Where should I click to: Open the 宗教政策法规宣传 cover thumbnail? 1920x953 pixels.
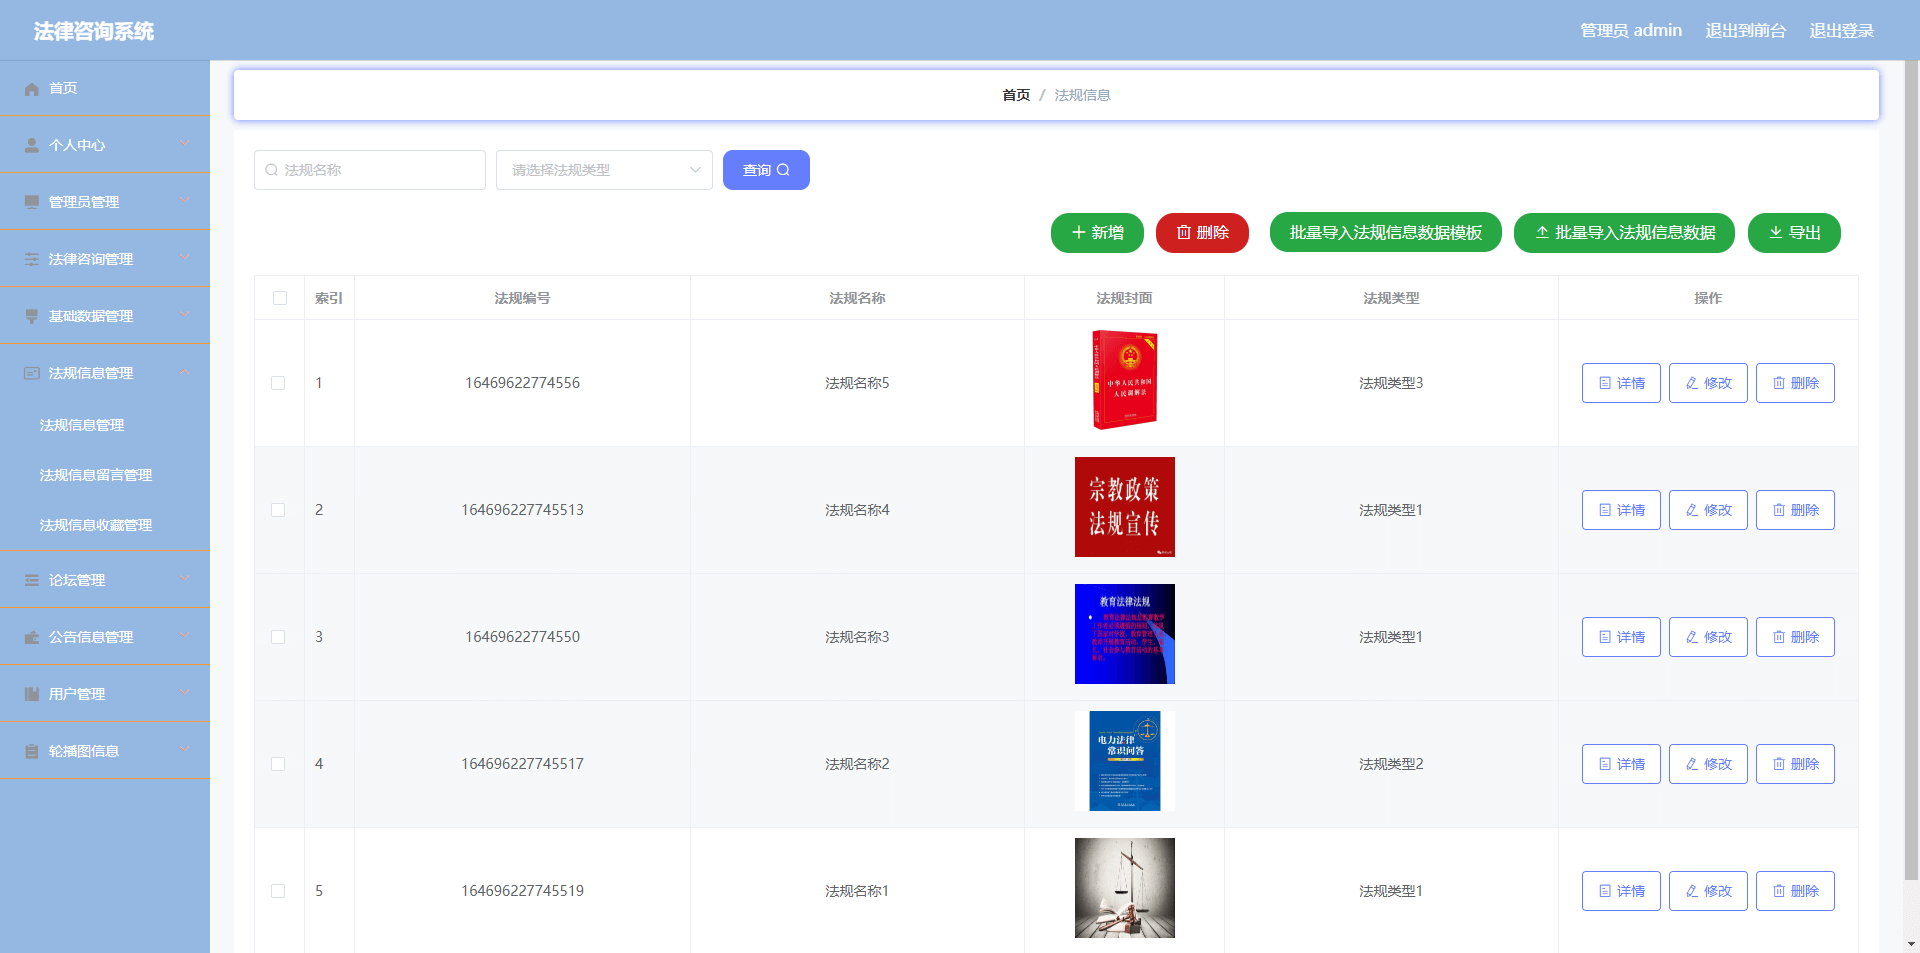point(1124,507)
